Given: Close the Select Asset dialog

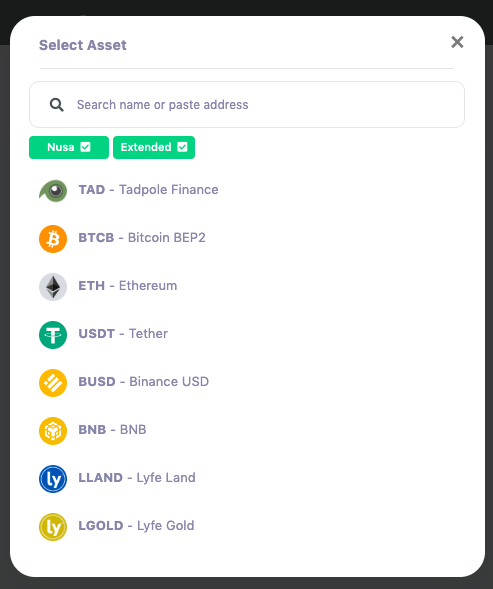Looking at the screenshot, I should click(457, 42).
